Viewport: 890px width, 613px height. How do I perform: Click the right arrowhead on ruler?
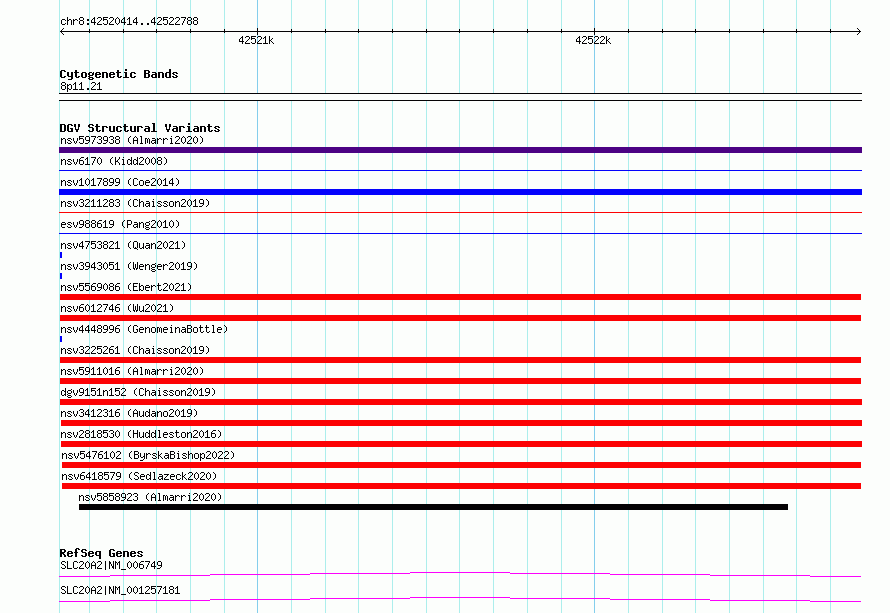pos(859,32)
